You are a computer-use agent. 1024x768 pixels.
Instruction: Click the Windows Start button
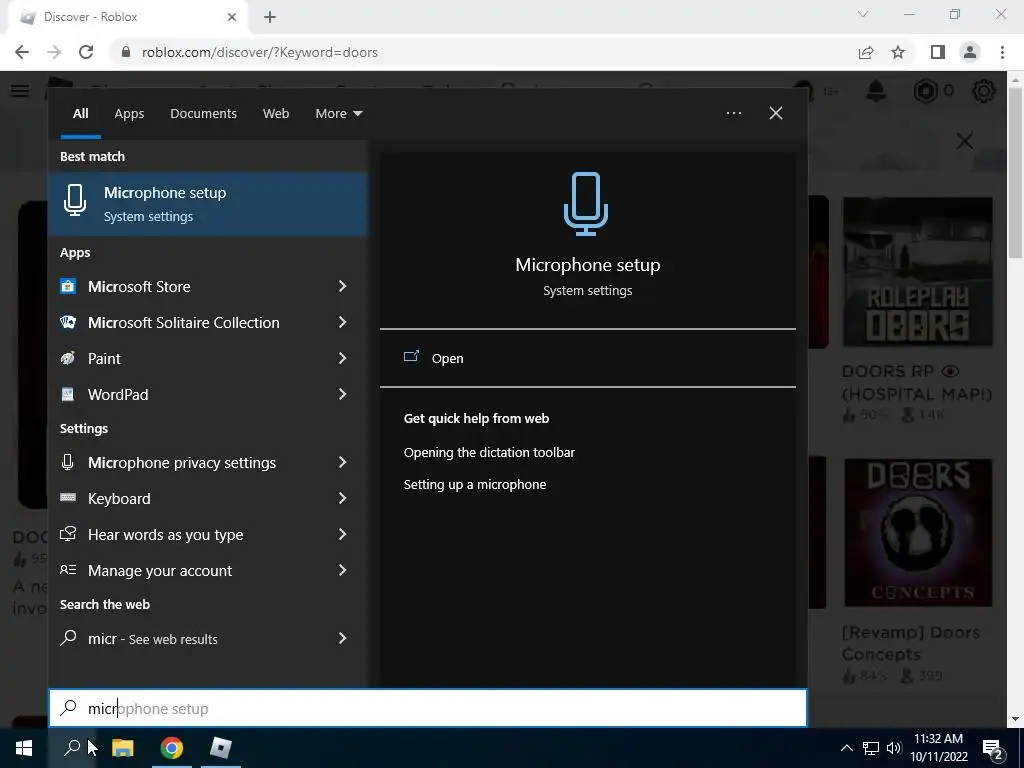24,748
